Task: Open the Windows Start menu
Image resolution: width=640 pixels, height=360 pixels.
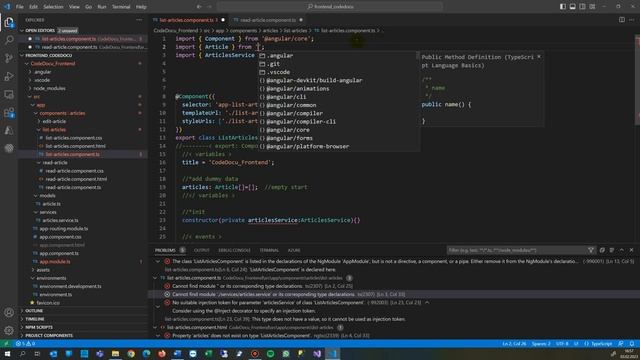Action: coord(7,353)
